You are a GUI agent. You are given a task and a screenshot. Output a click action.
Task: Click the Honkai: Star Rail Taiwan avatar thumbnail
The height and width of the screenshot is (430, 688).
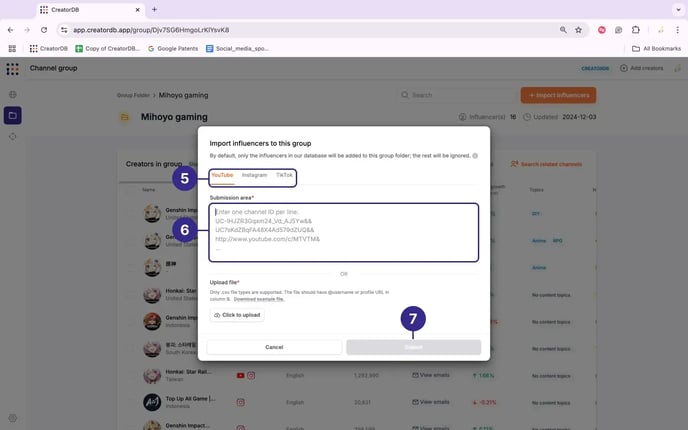coord(152,375)
